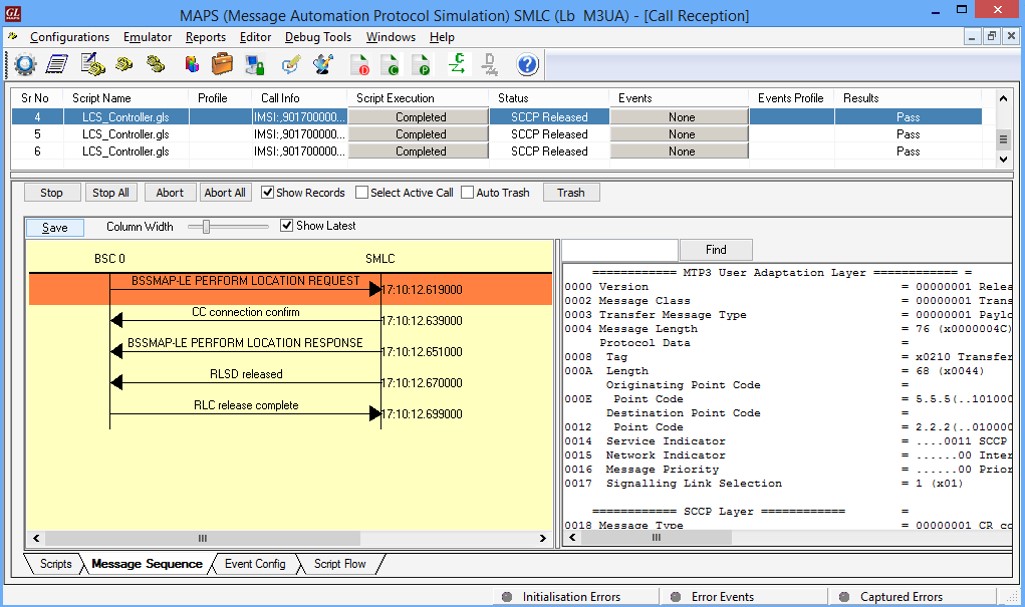Open the blue question mark help icon
Image resolution: width=1025 pixels, height=607 pixels.
pyautogui.click(x=527, y=65)
